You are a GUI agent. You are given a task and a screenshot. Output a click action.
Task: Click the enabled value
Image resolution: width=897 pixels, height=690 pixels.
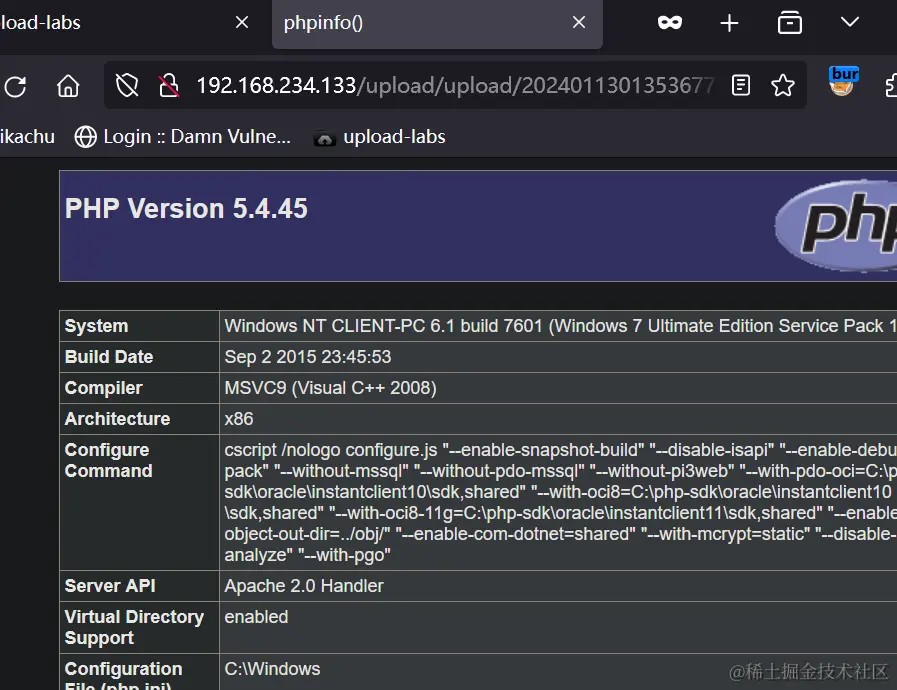[x=256, y=617]
